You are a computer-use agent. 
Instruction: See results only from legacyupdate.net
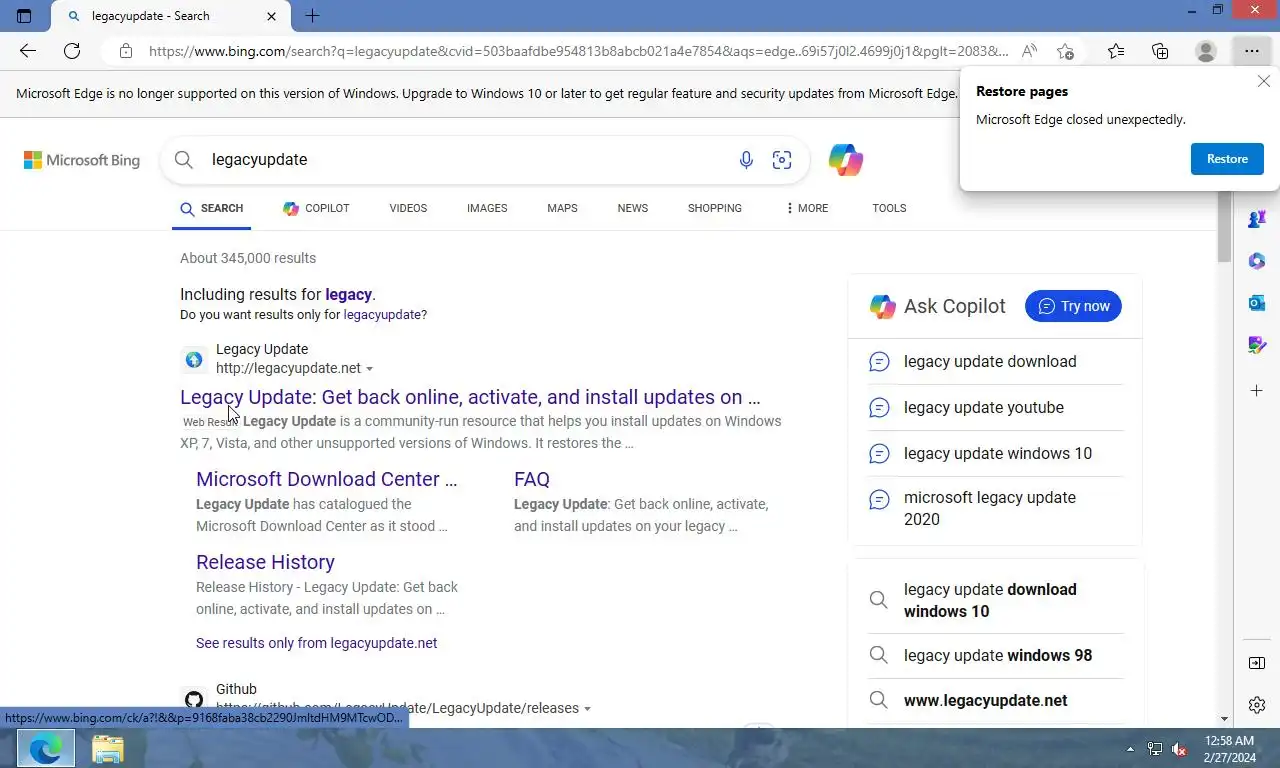[316, 643]
